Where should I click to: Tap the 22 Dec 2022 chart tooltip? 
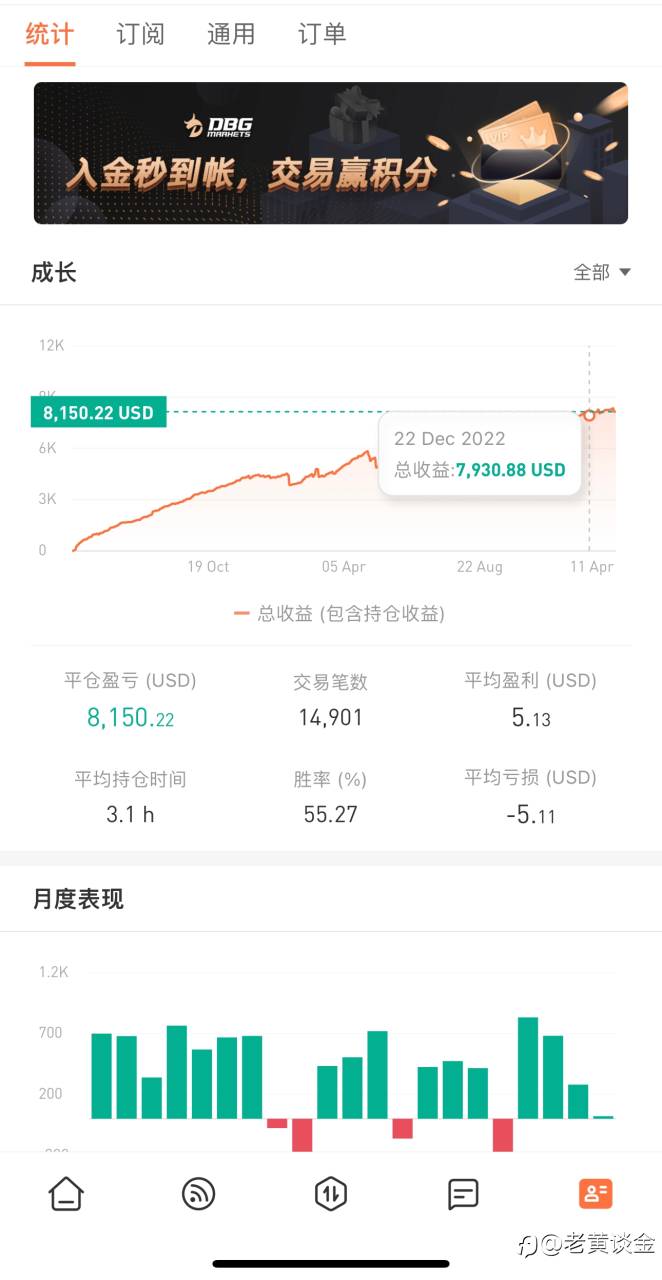[x=479, y=454]
